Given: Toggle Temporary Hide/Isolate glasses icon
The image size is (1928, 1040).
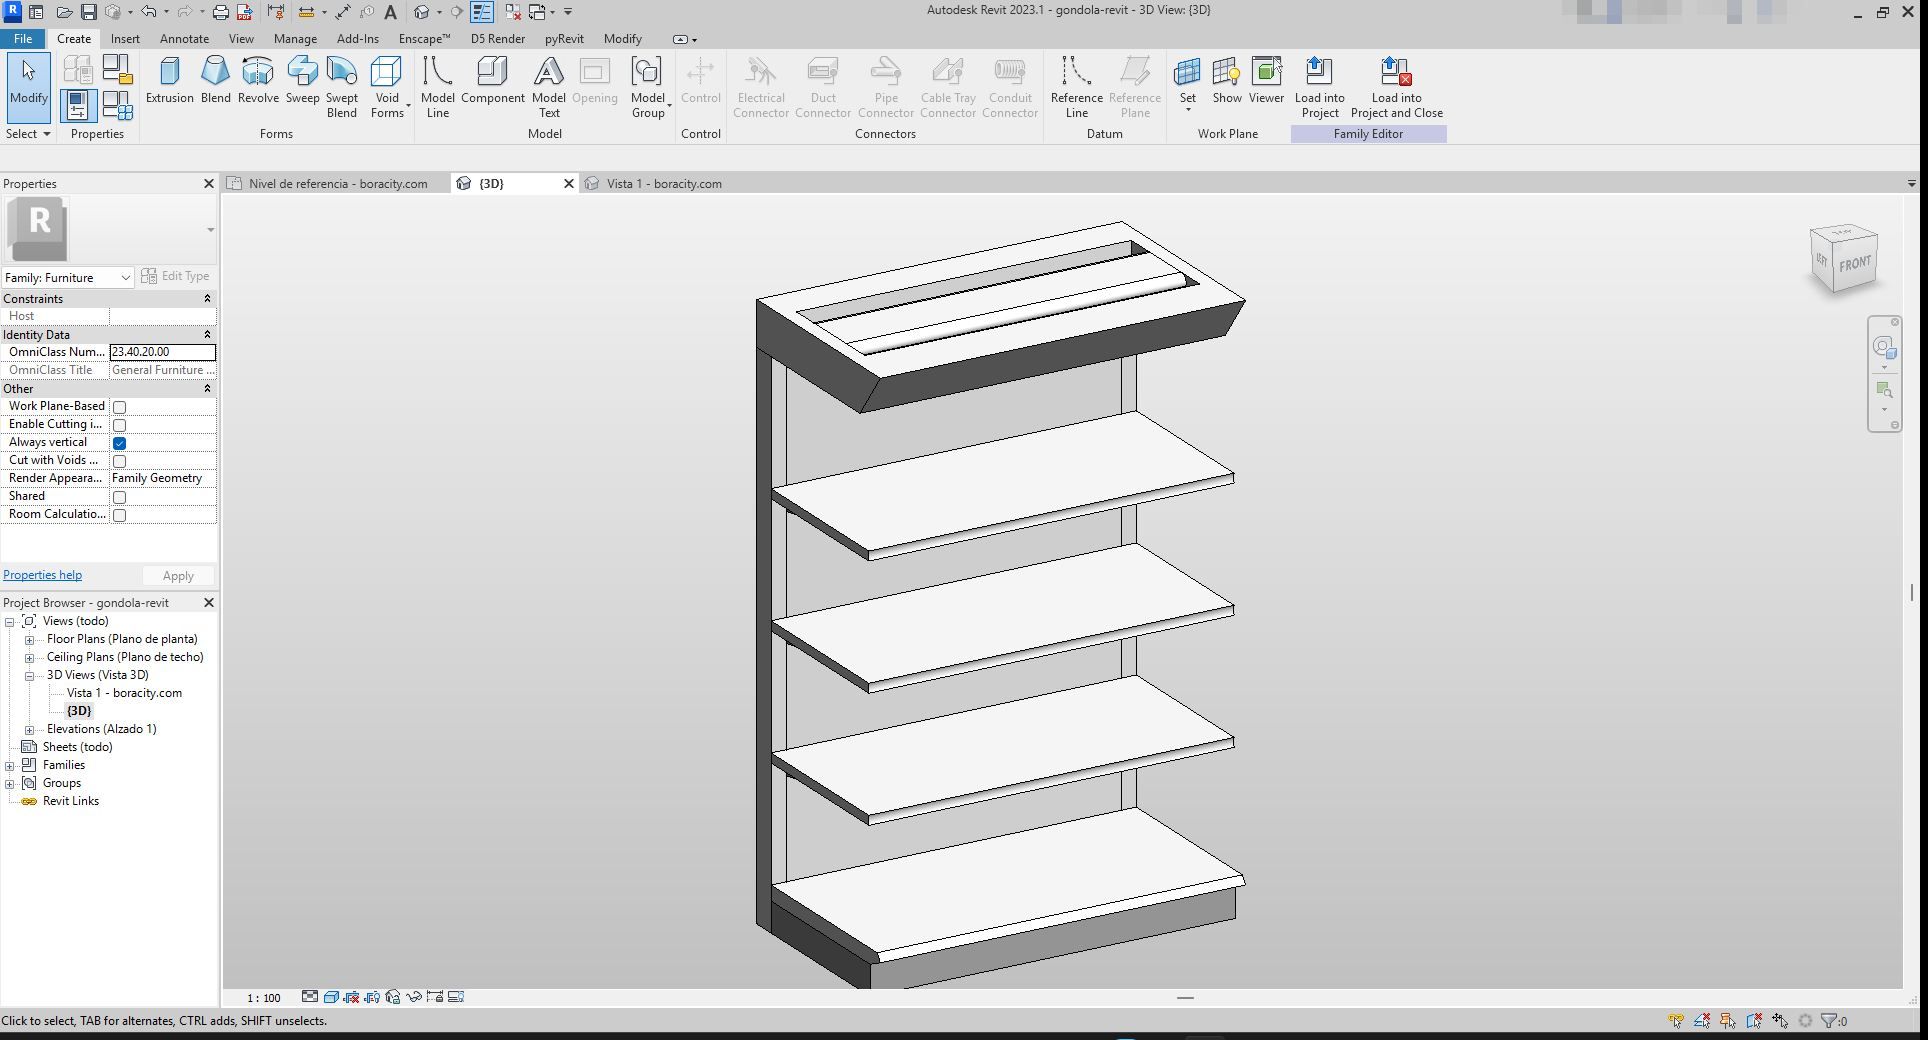Looking at the screenshot, I should [x=414, y=997].
